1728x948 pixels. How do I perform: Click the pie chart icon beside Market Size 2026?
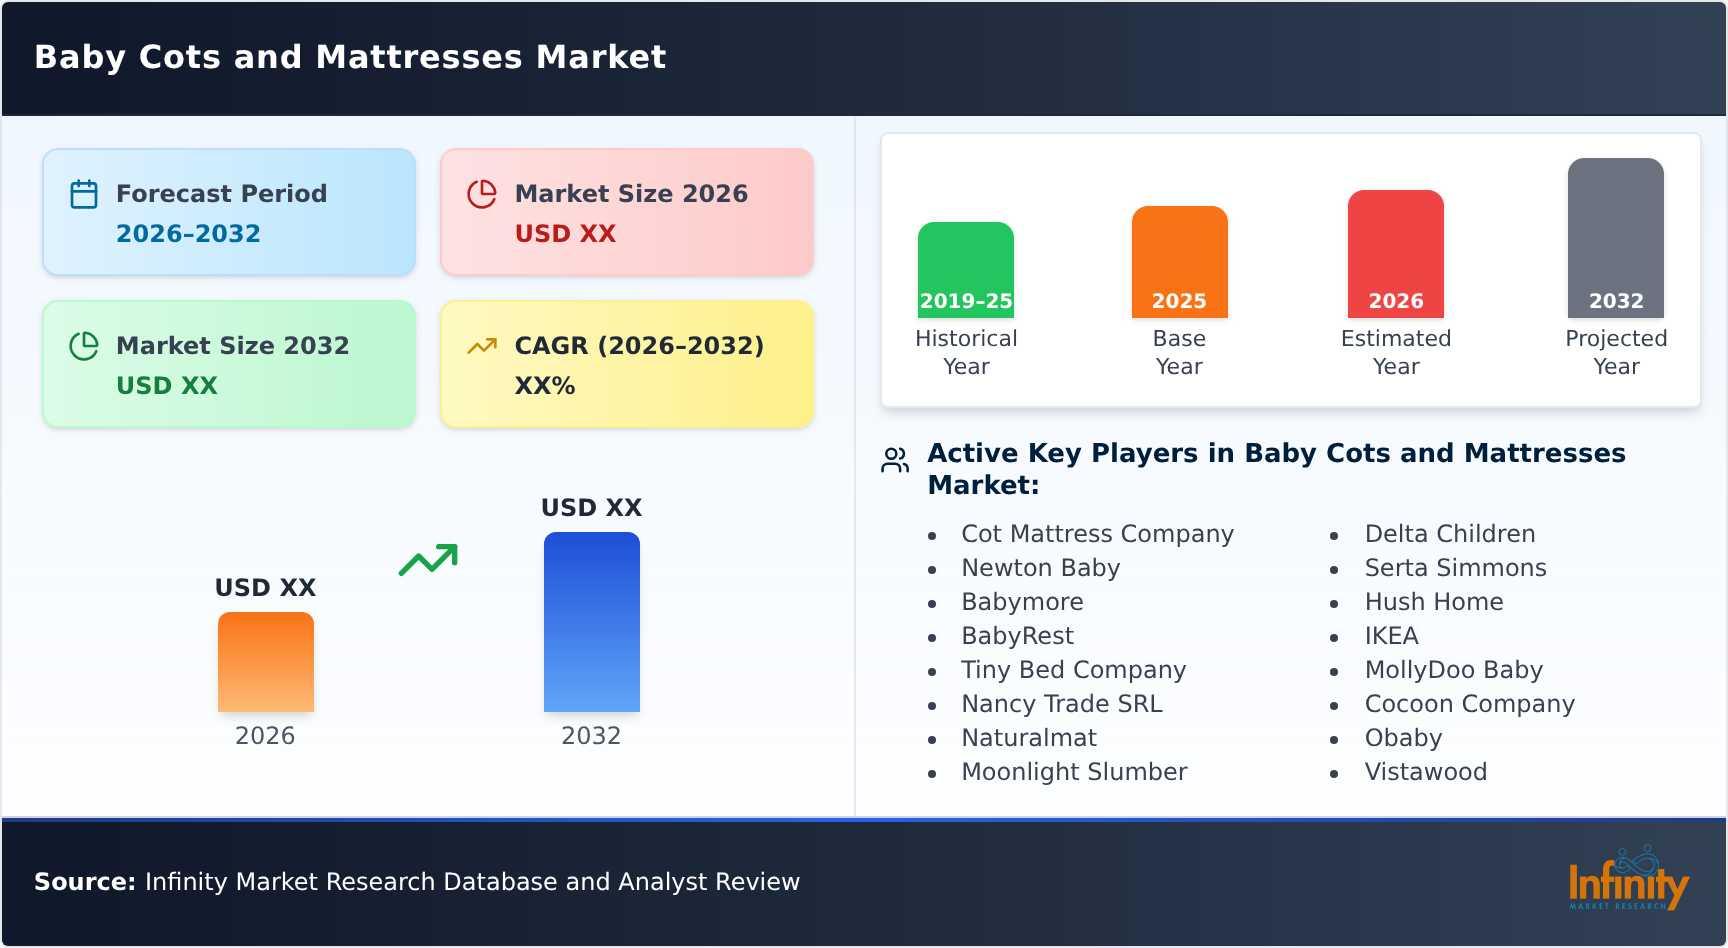(x=482, y=194)
